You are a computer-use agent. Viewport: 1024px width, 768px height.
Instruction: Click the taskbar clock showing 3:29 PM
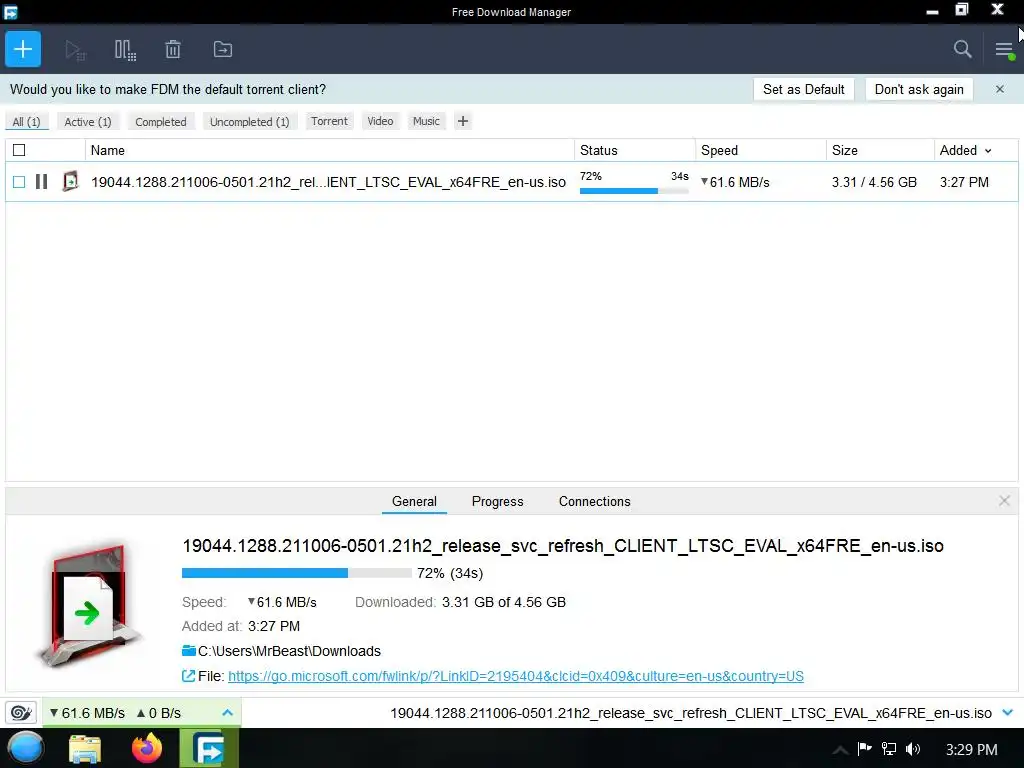pyautogui.click(x=971, y=749)
